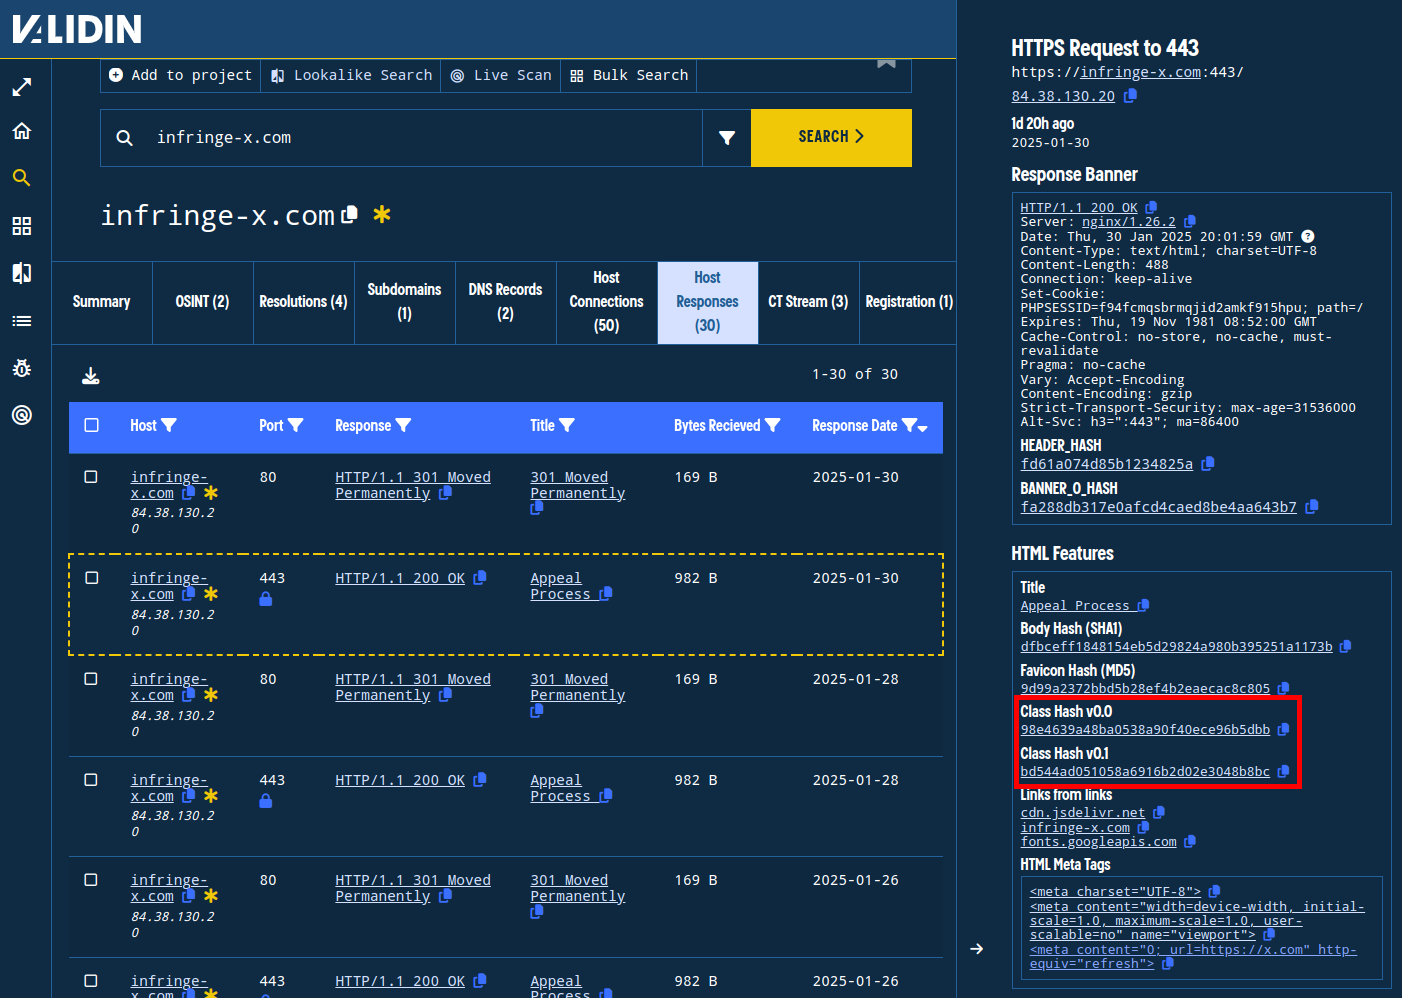Image resolution: width=1402 pixels, height=998 pixels.
Task: Click the yellow SEARCH button
Action: 831,138
